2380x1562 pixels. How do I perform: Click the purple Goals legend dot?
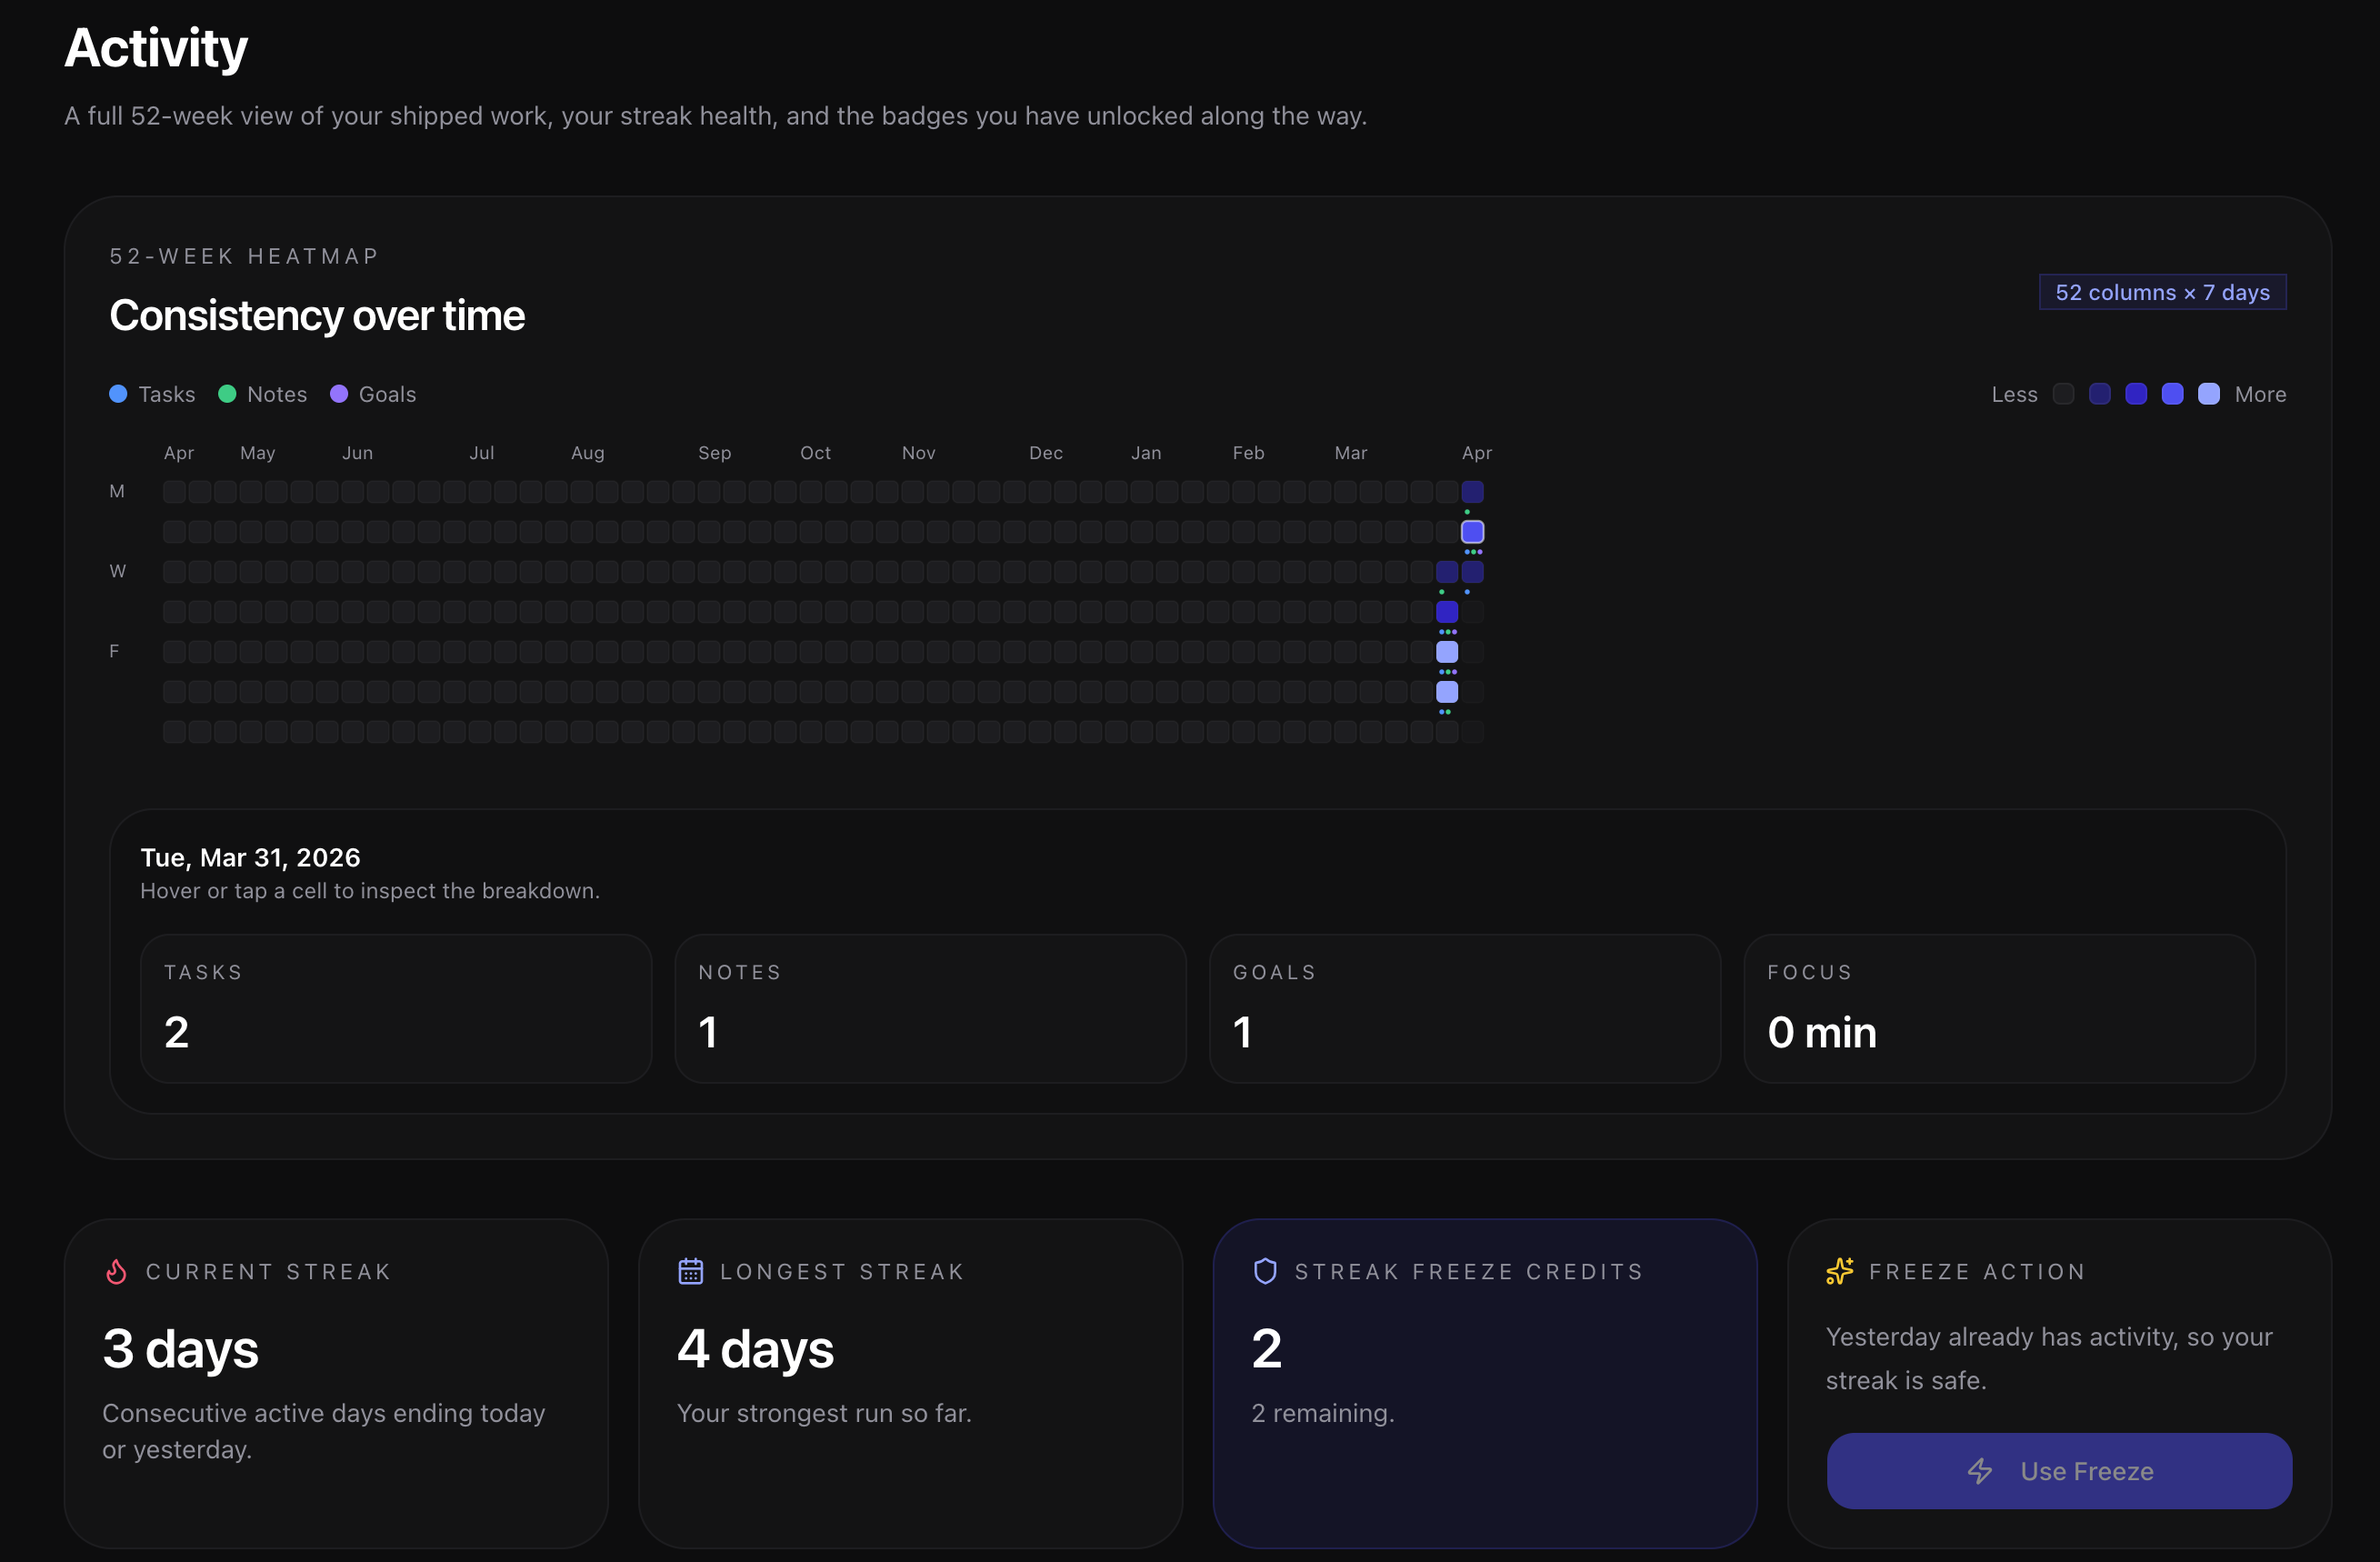(x=339, y=394)
